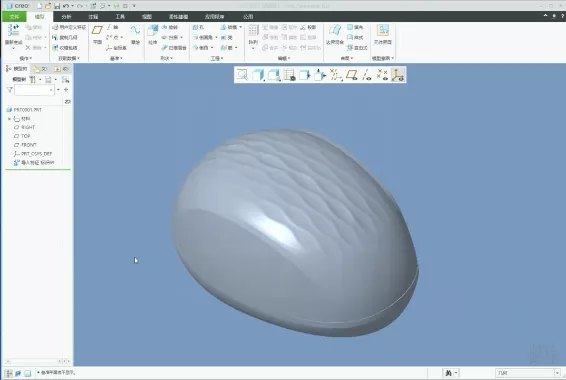Open the green File (文件) menu tab

[14, 17]
